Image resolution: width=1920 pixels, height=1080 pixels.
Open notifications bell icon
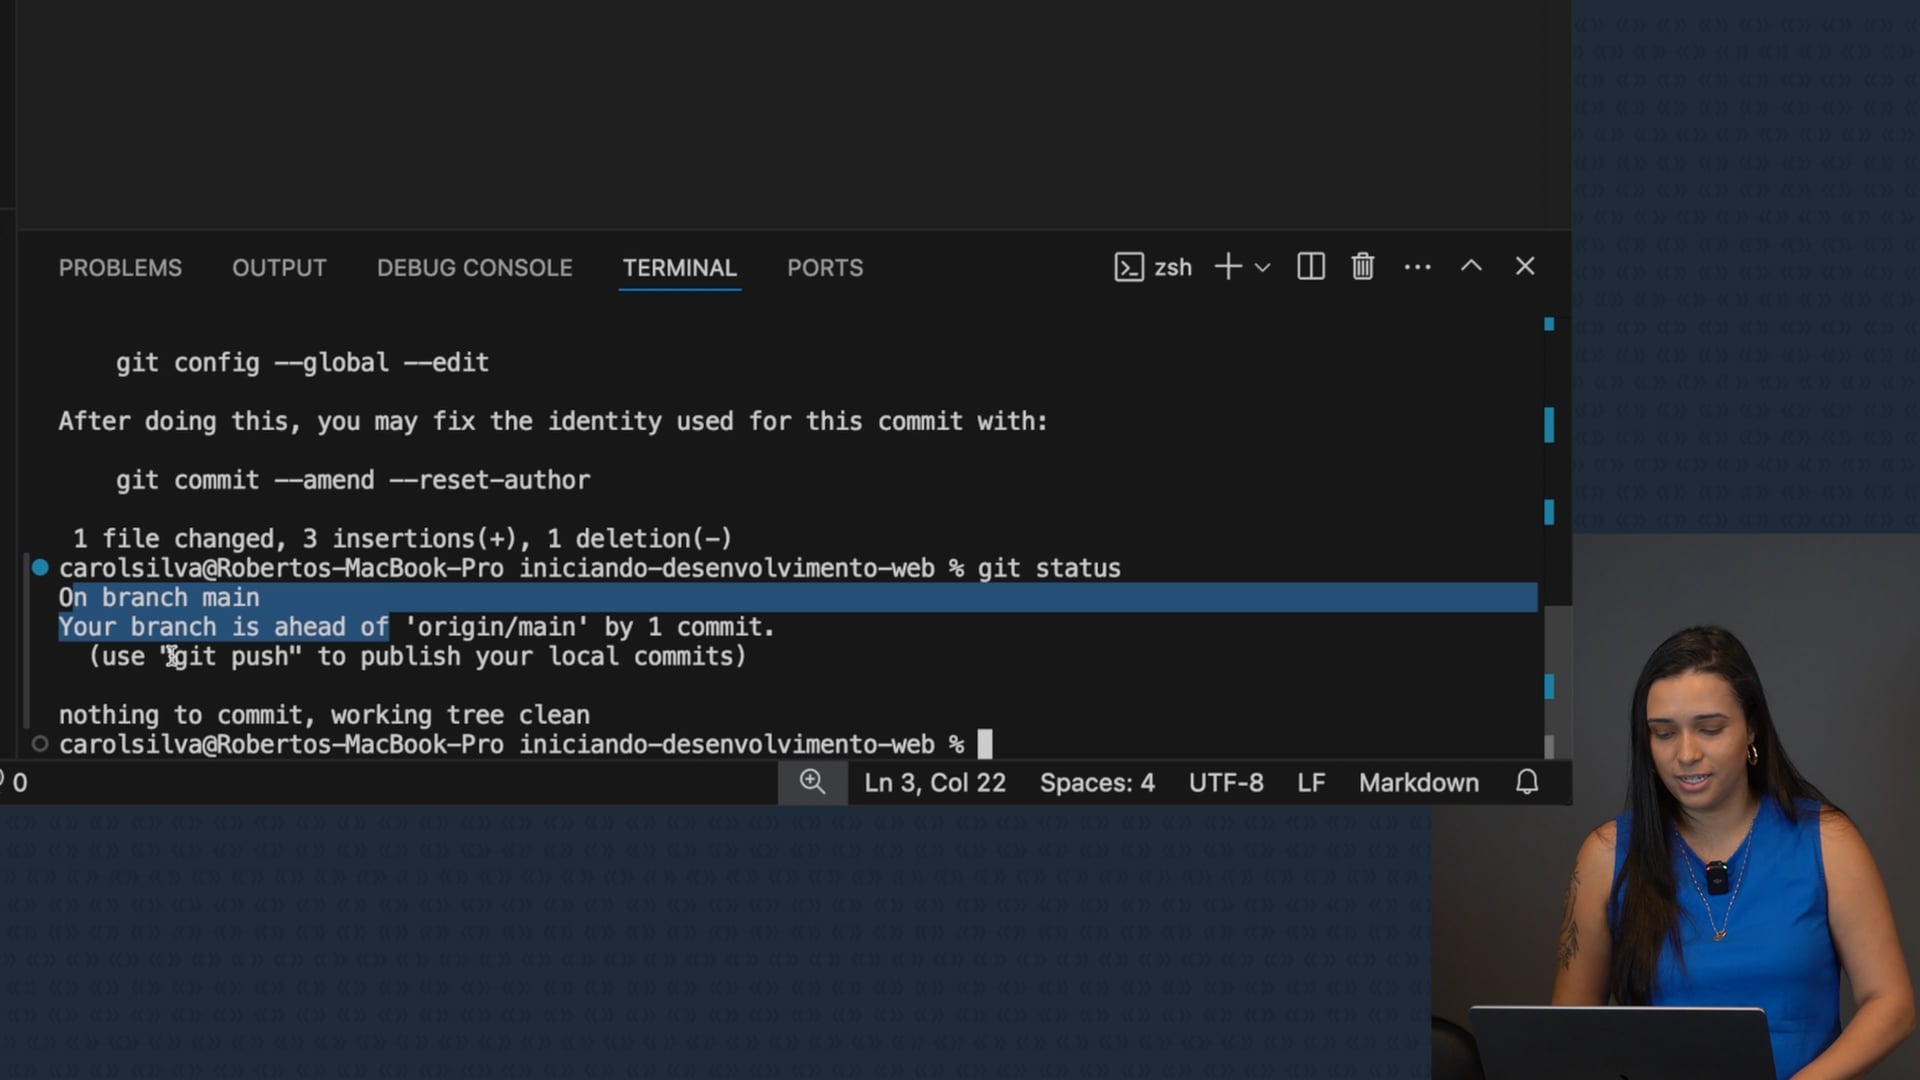[x=1527, y=782]
